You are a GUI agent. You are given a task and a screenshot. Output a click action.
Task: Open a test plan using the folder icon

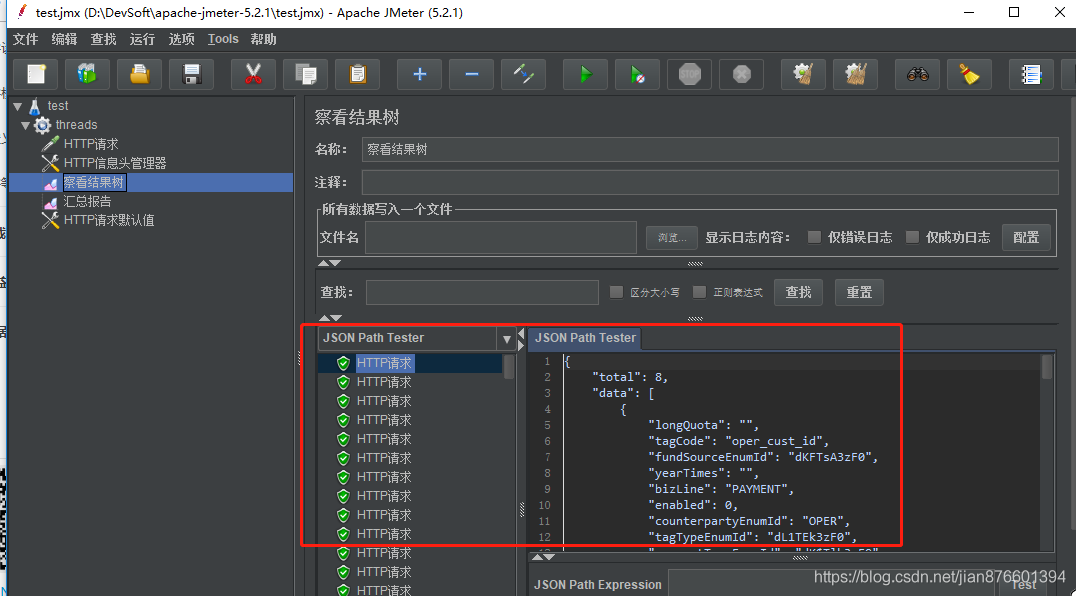pos(139,74)
